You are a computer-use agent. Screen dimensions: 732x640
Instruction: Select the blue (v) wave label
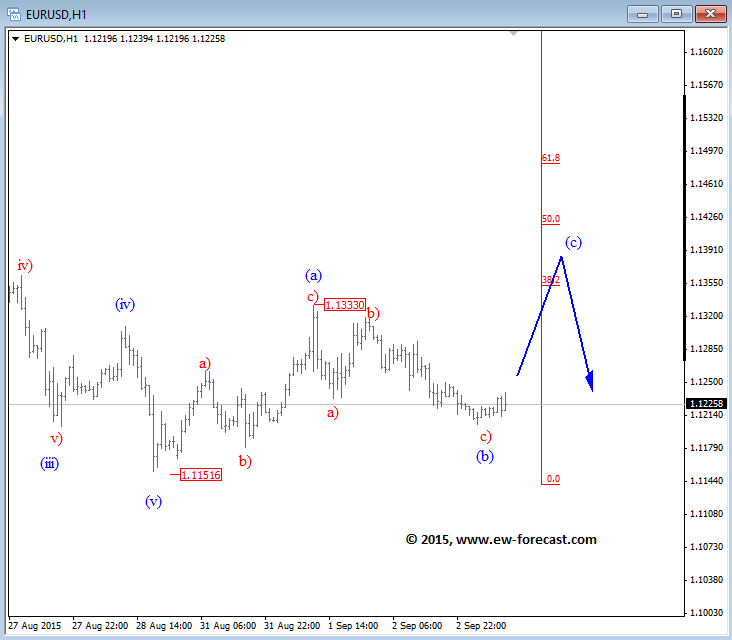[152, 502]
